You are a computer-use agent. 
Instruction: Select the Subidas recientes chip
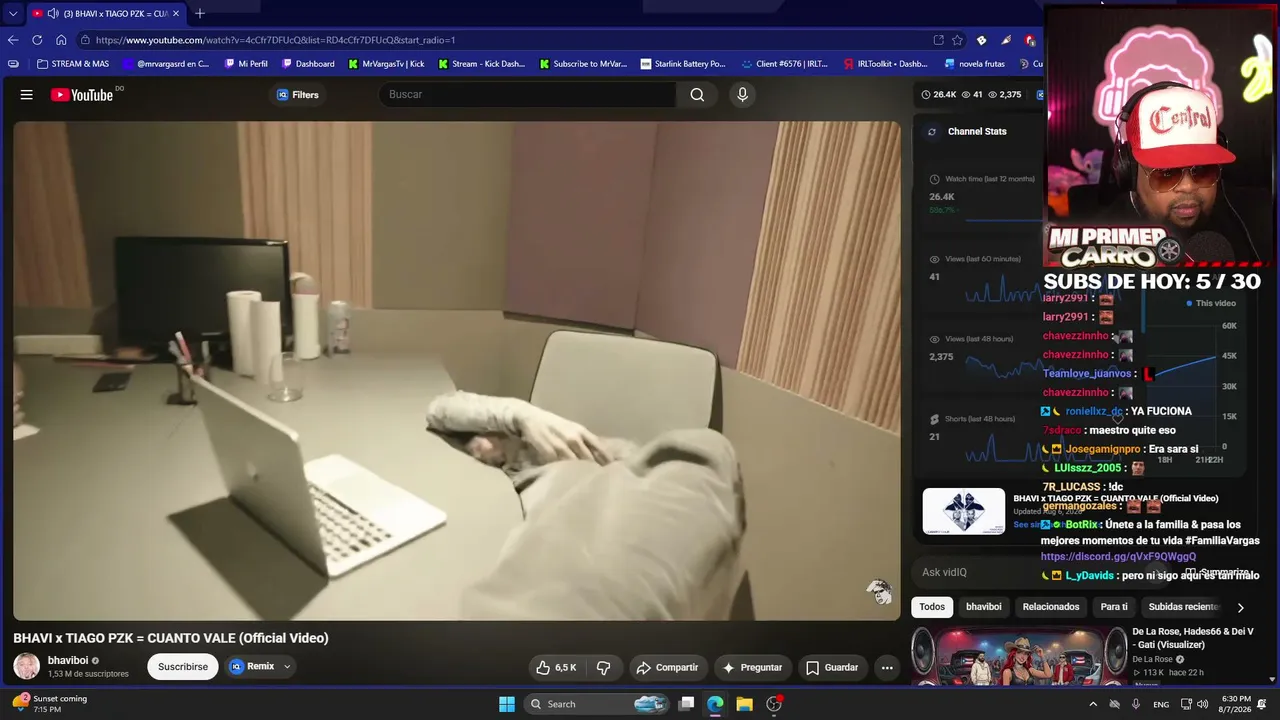pyautogui.click(x=1183, y=607)
